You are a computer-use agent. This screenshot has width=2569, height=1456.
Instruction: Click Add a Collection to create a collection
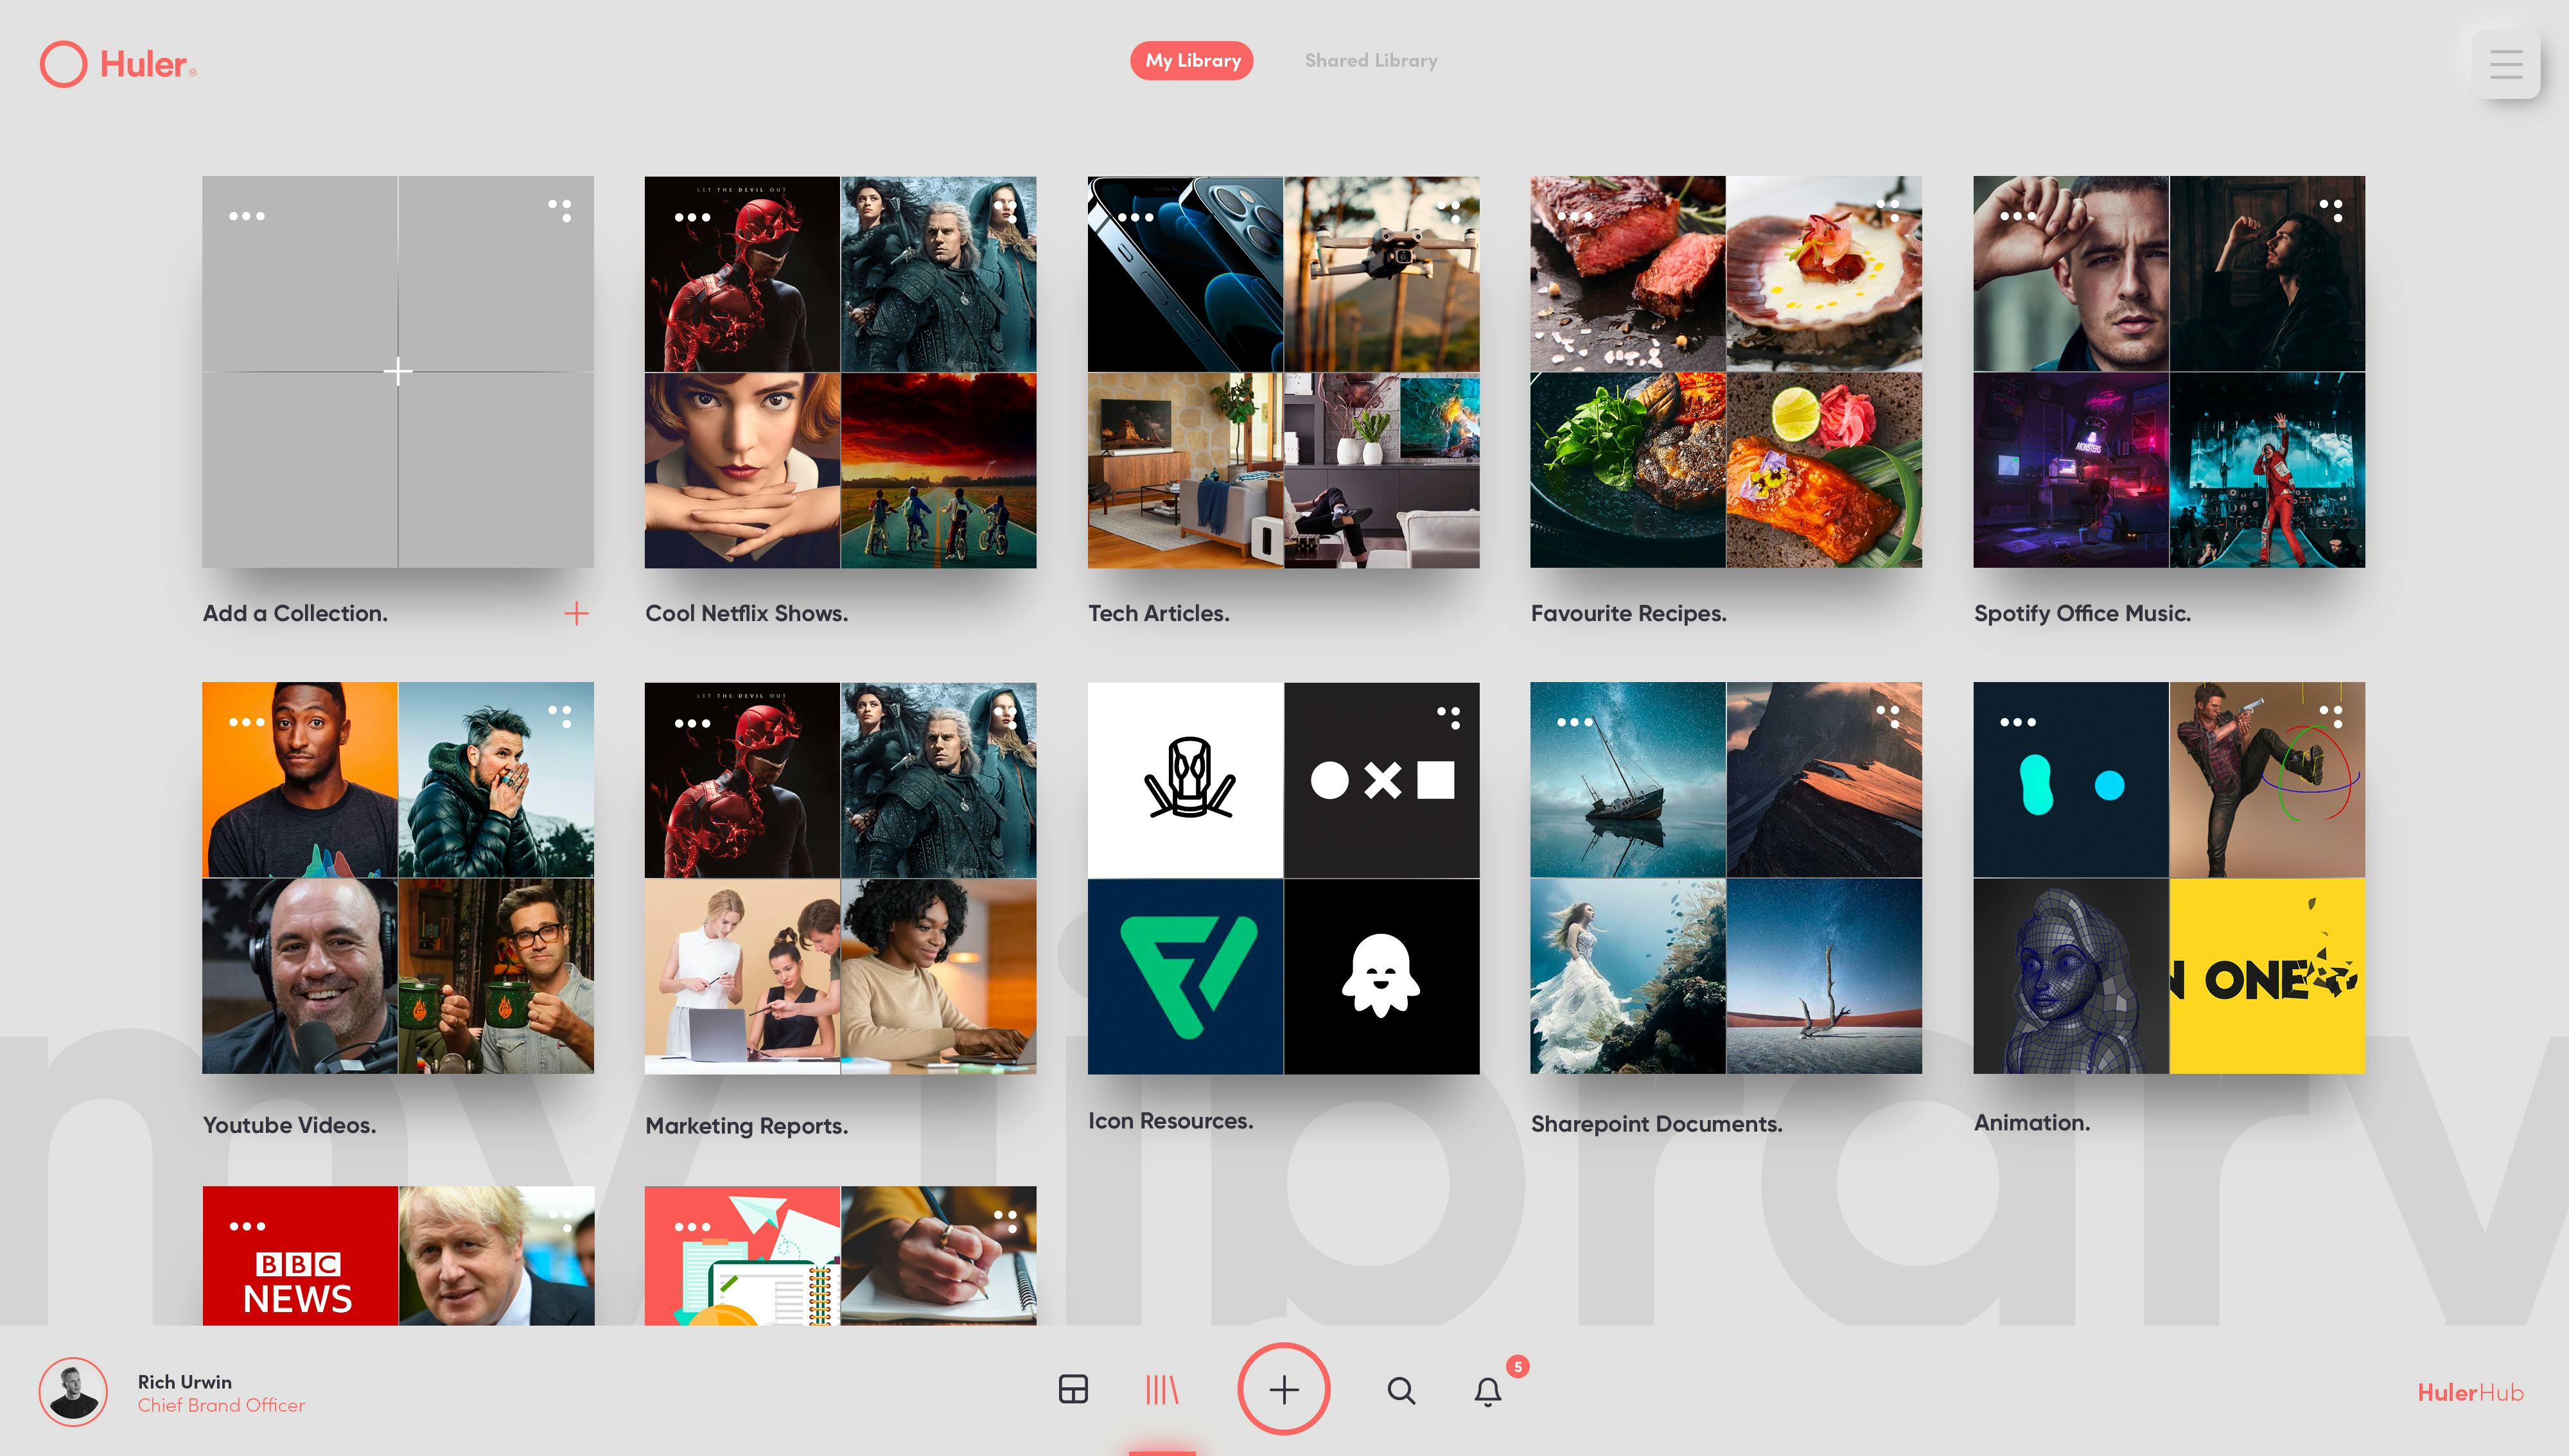[x=398, y=371]
